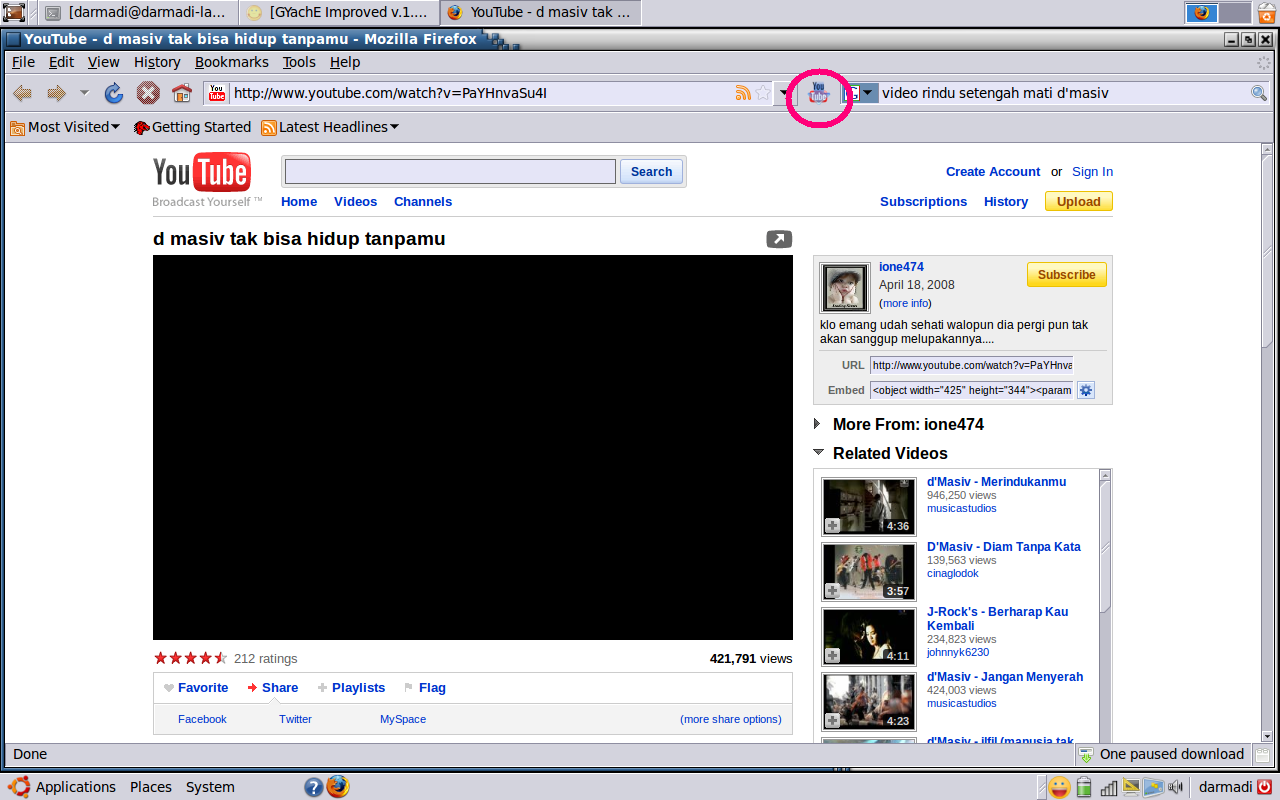Switch to the darmadi@darmadi-la terminal taskbar window

pos(139,12)
